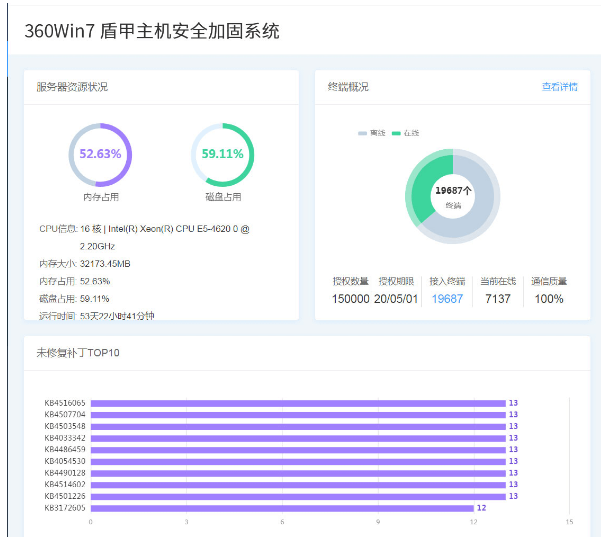
Task: Click the 20/05/01 授权期限 value
Action: [x=396, y=299]
